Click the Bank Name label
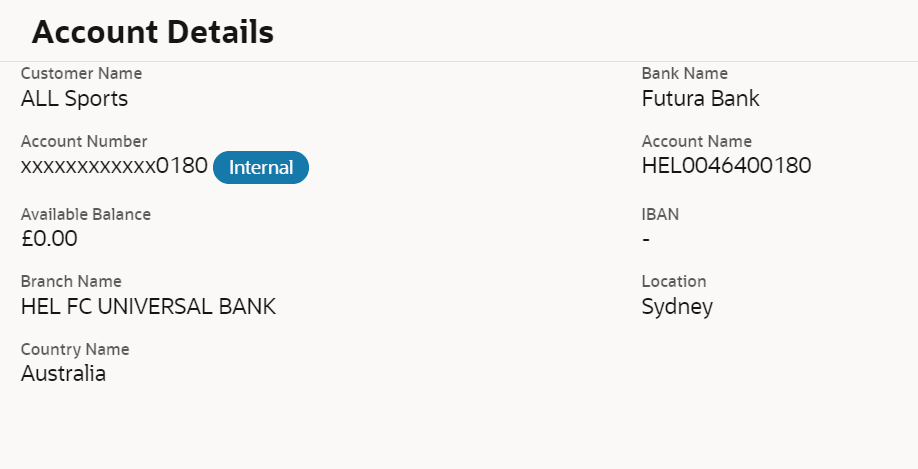The width and height of the screenshot is (918, 469). point(685,74)
